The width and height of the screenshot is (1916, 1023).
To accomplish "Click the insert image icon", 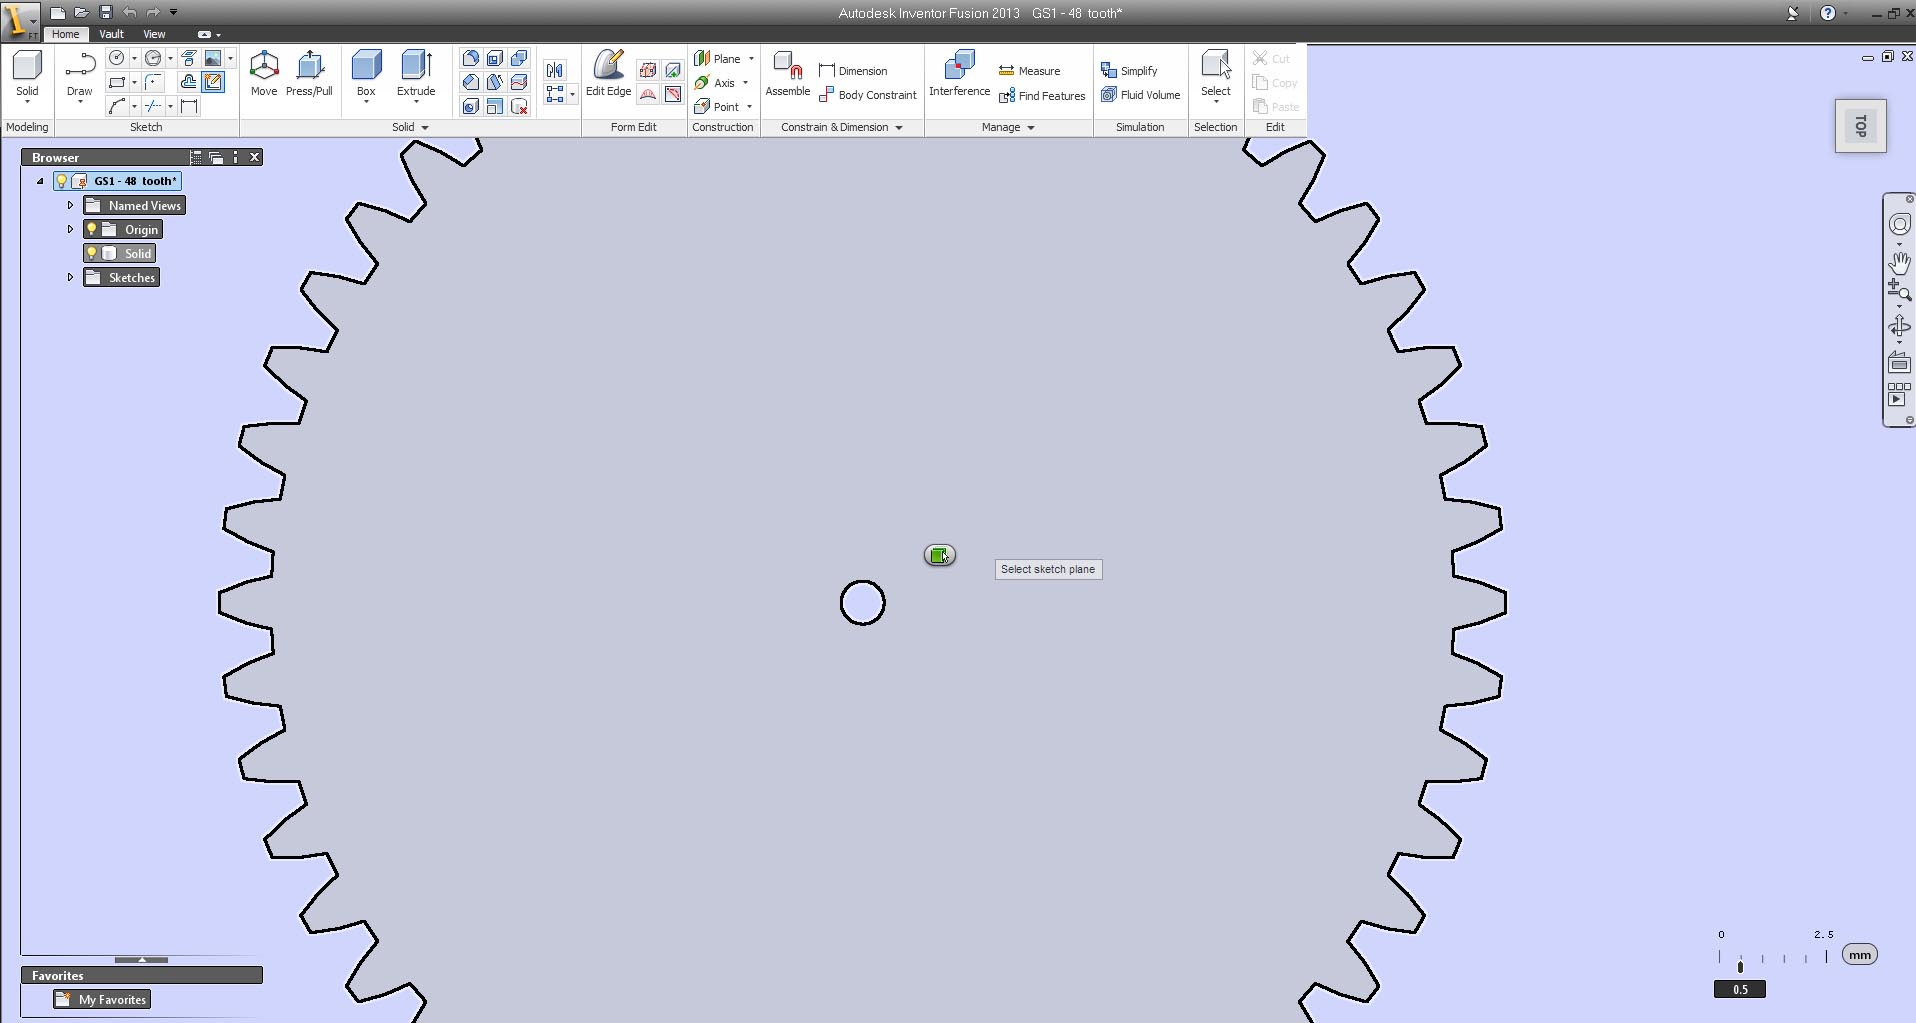I will [213, 58].
